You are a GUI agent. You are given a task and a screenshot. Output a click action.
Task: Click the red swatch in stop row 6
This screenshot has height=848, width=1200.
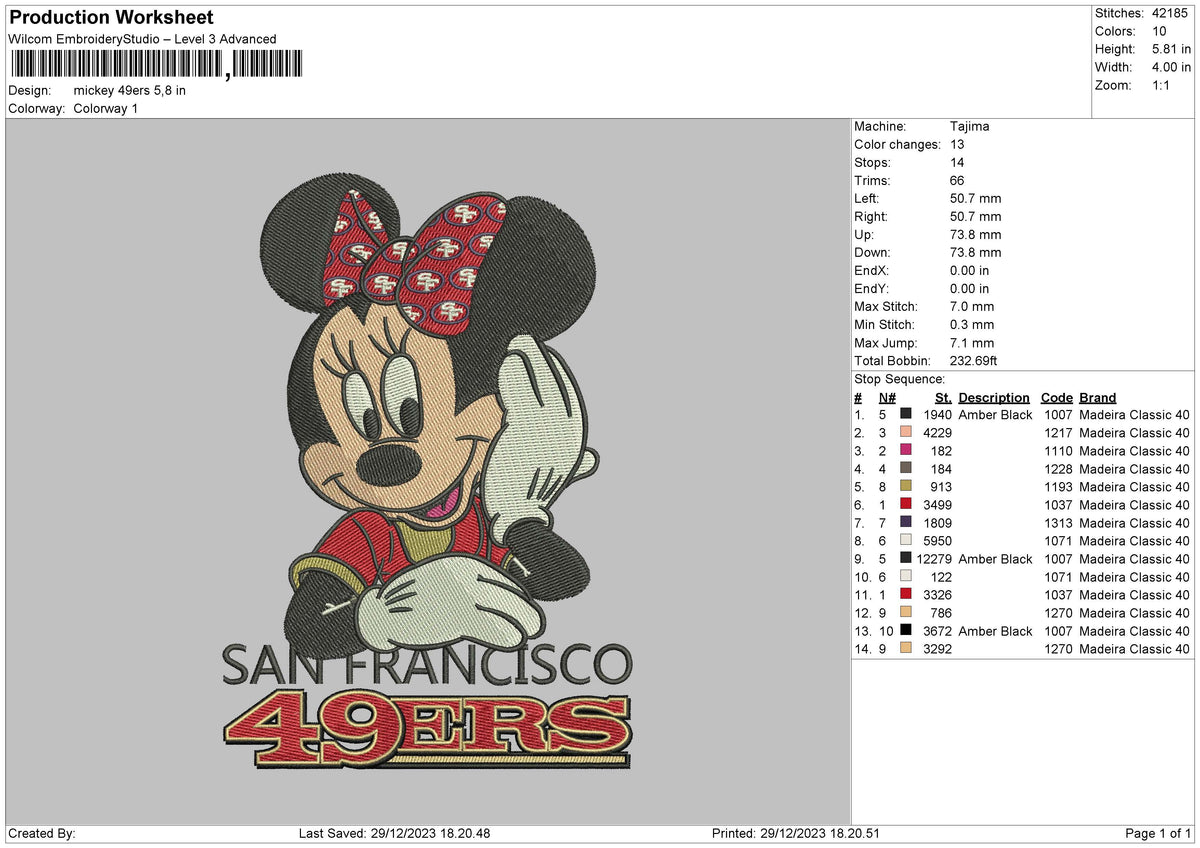tap(906, 503)
